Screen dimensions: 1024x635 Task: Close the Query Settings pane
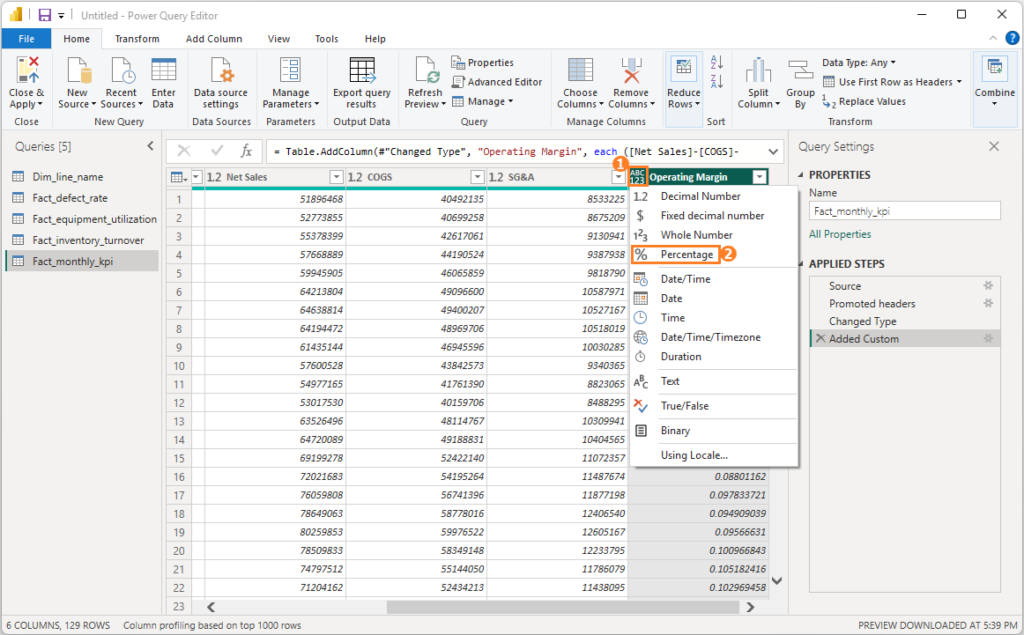point(994,146)
